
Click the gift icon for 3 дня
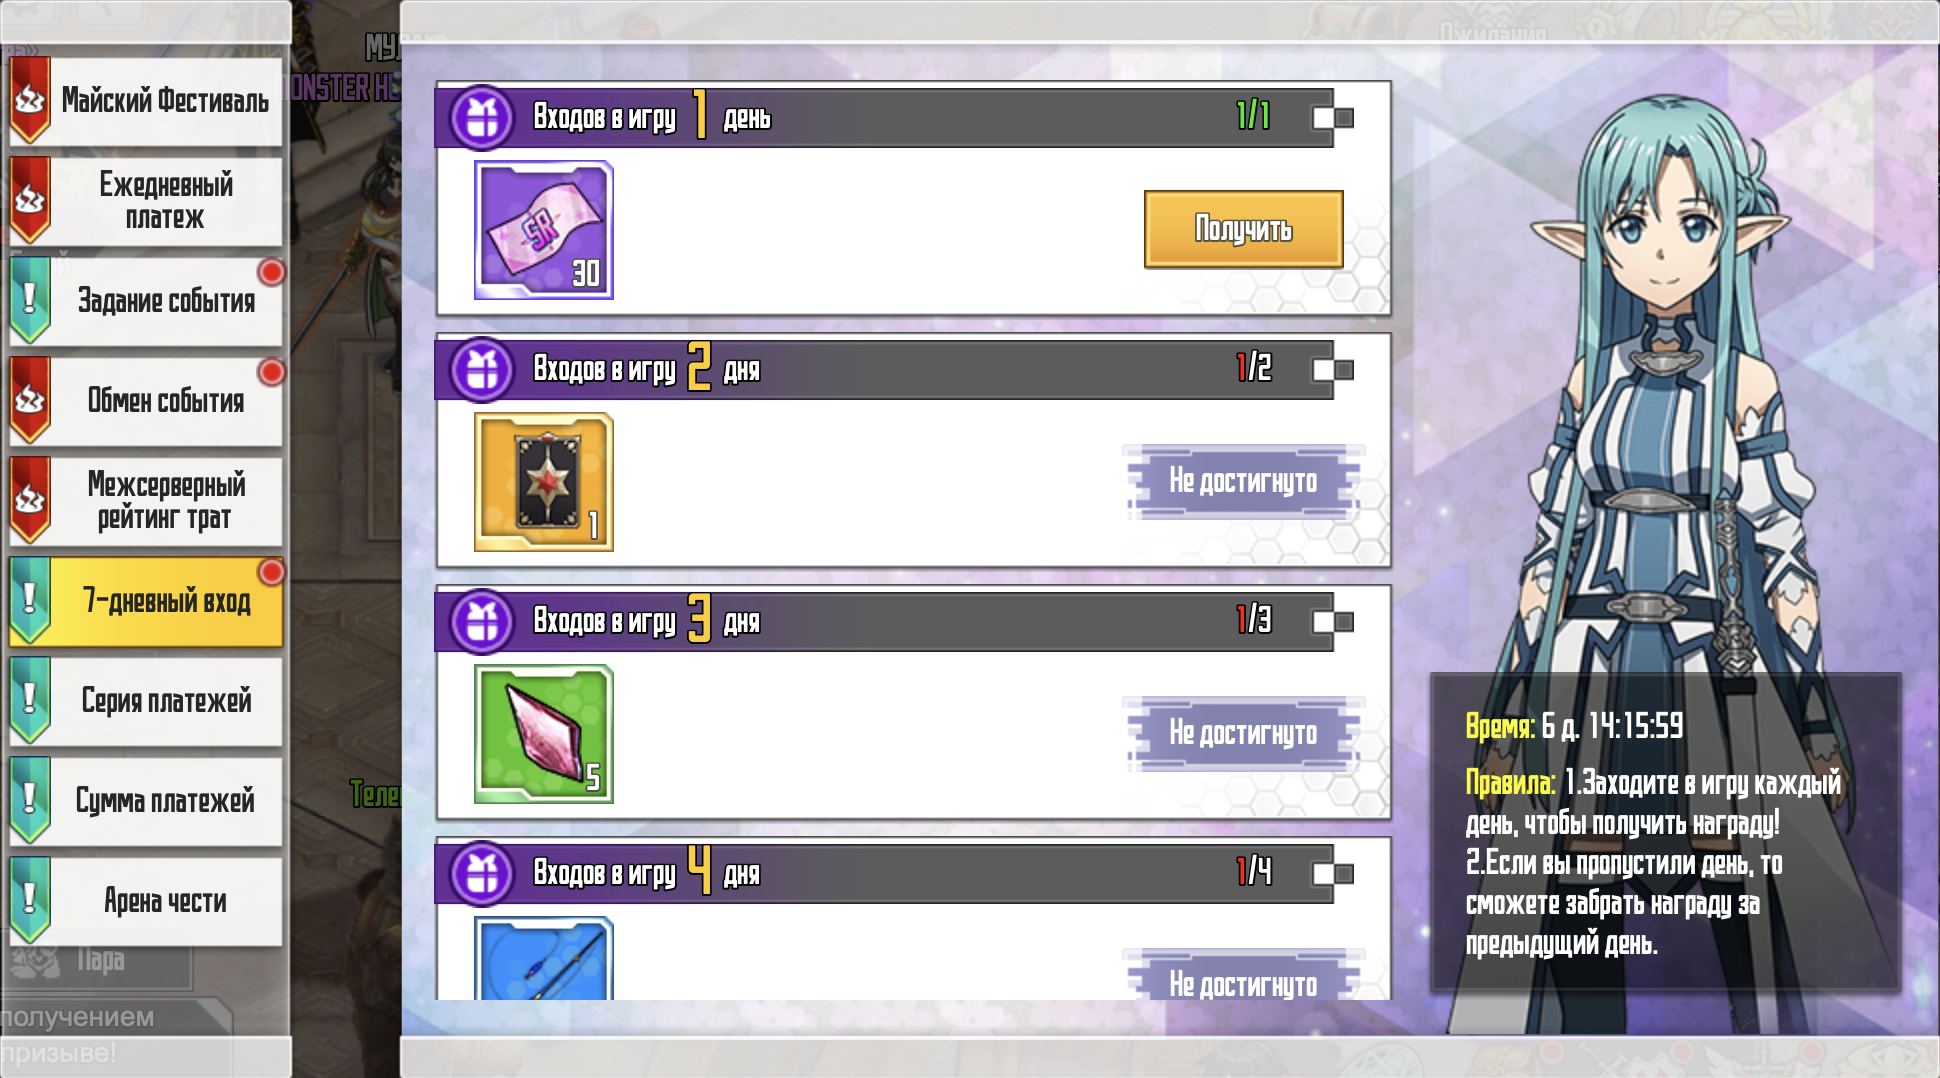tap(482, 621)
